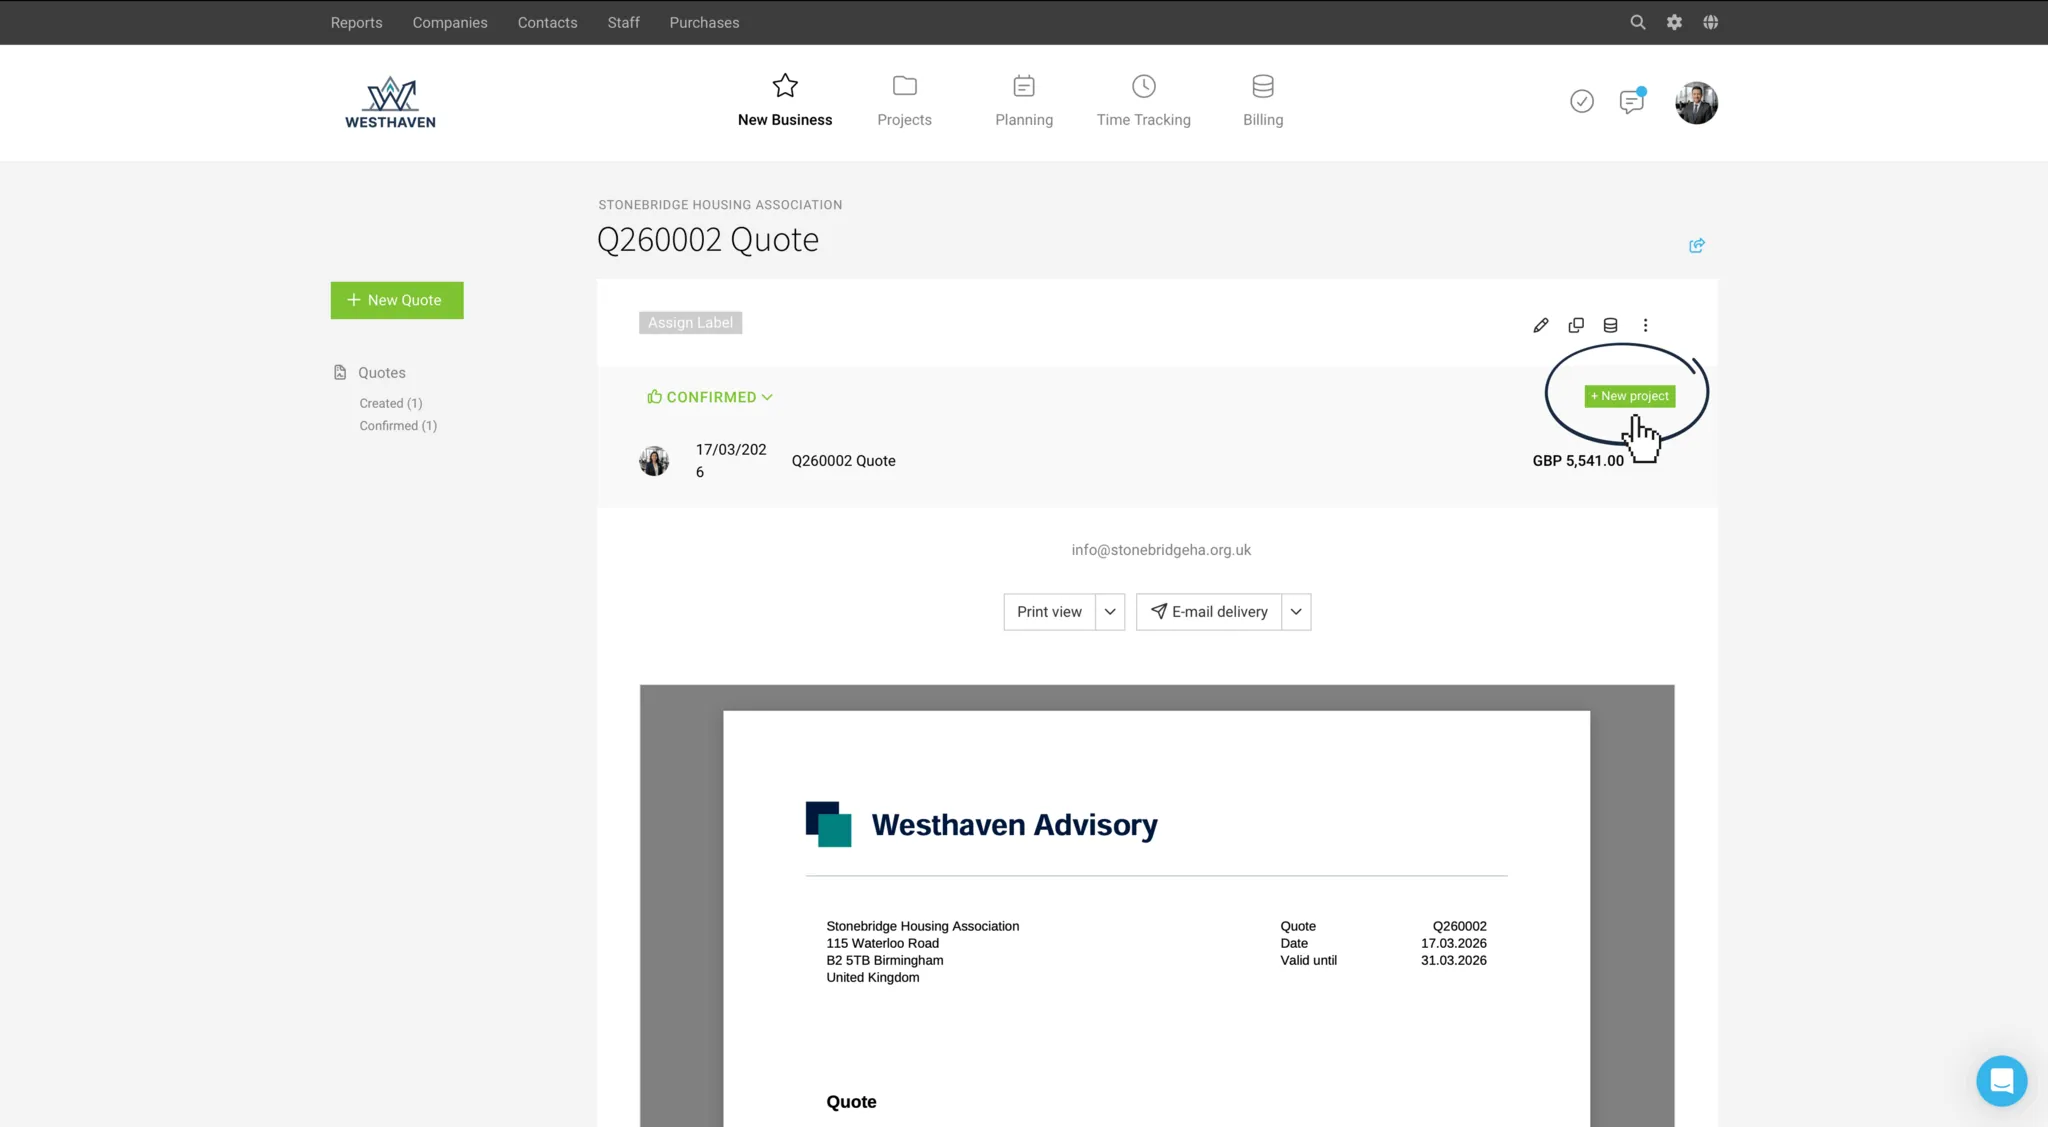Expand the E-mail delivery dropdown arrow
Viewport: 2048px width, 1127px height.
tap(1296, 612)
